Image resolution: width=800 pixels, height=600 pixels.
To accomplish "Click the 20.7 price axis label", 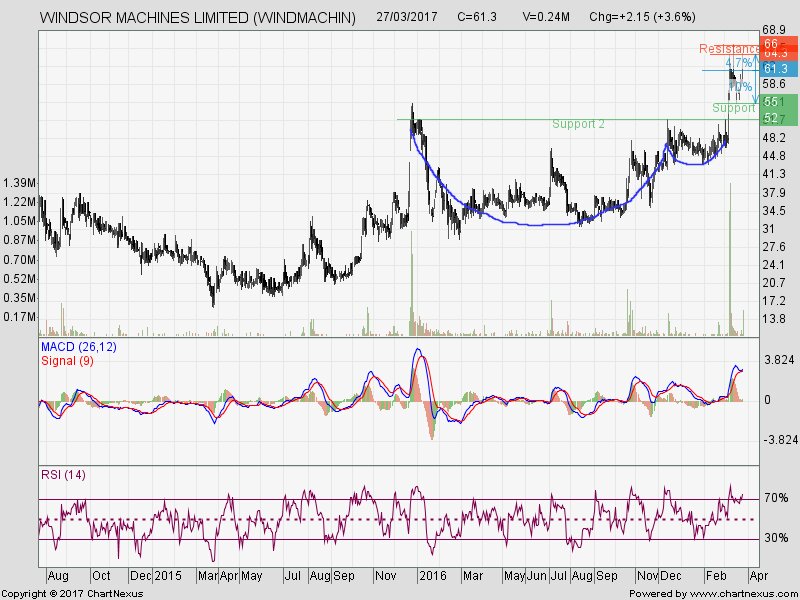I will [774, 283].
